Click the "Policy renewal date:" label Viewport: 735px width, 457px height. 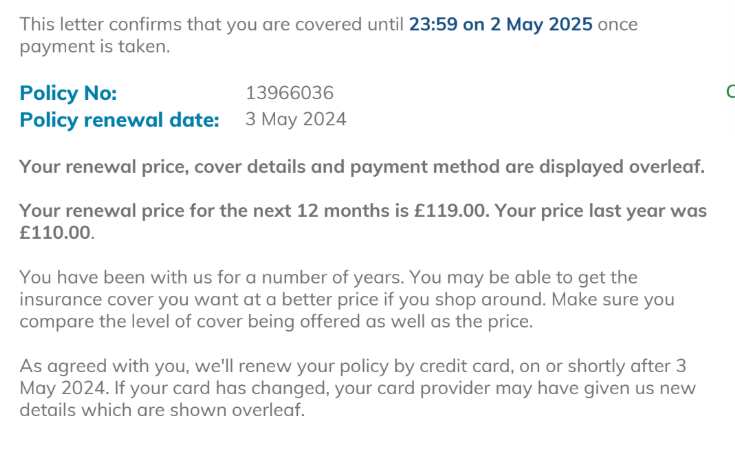(x=119, y=120)
